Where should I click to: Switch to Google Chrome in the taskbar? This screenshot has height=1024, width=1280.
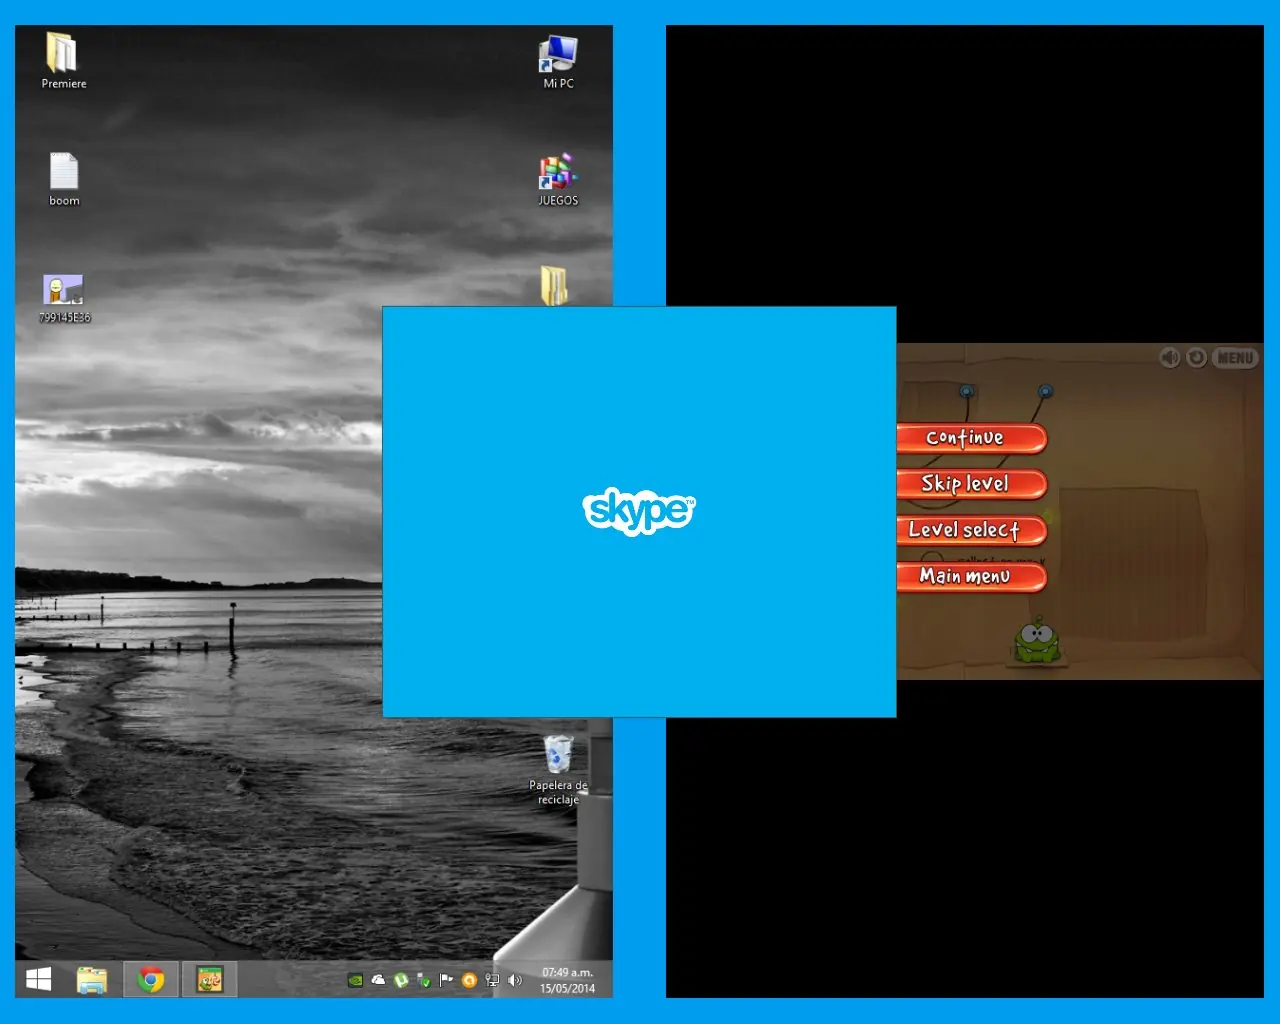tap(151, 980)
